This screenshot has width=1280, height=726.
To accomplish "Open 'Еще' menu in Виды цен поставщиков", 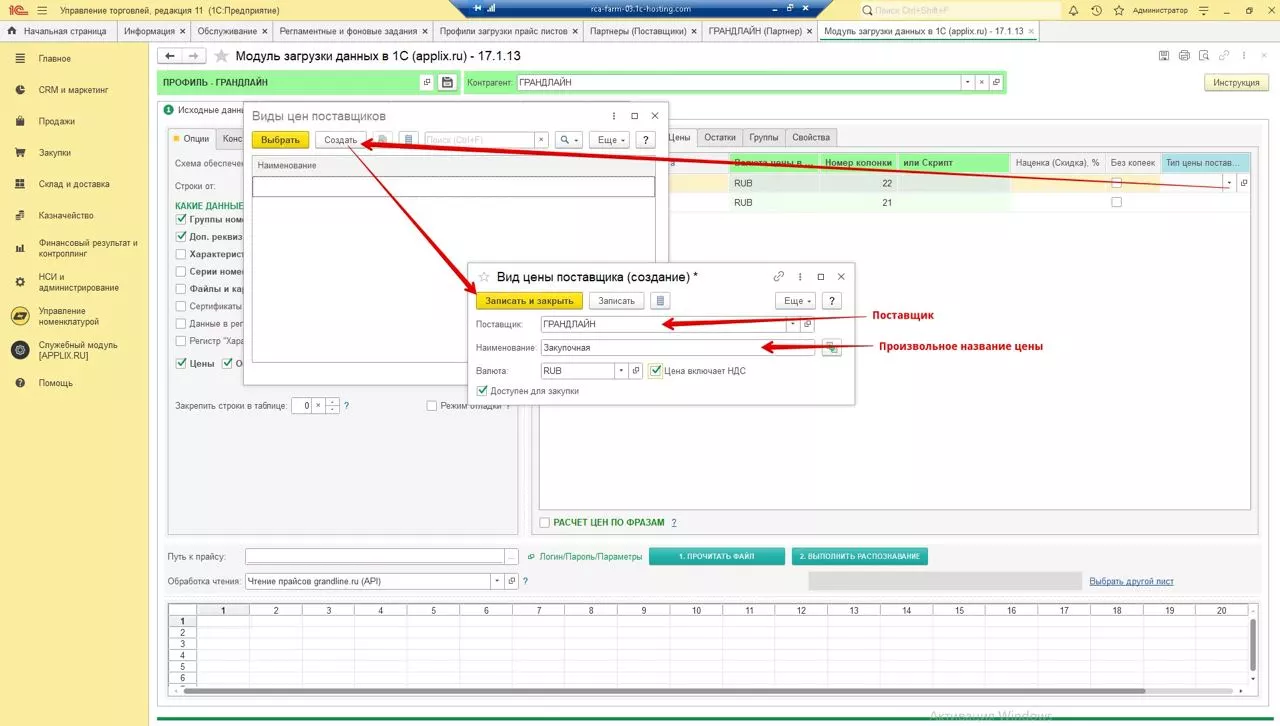I will (609, 140).
